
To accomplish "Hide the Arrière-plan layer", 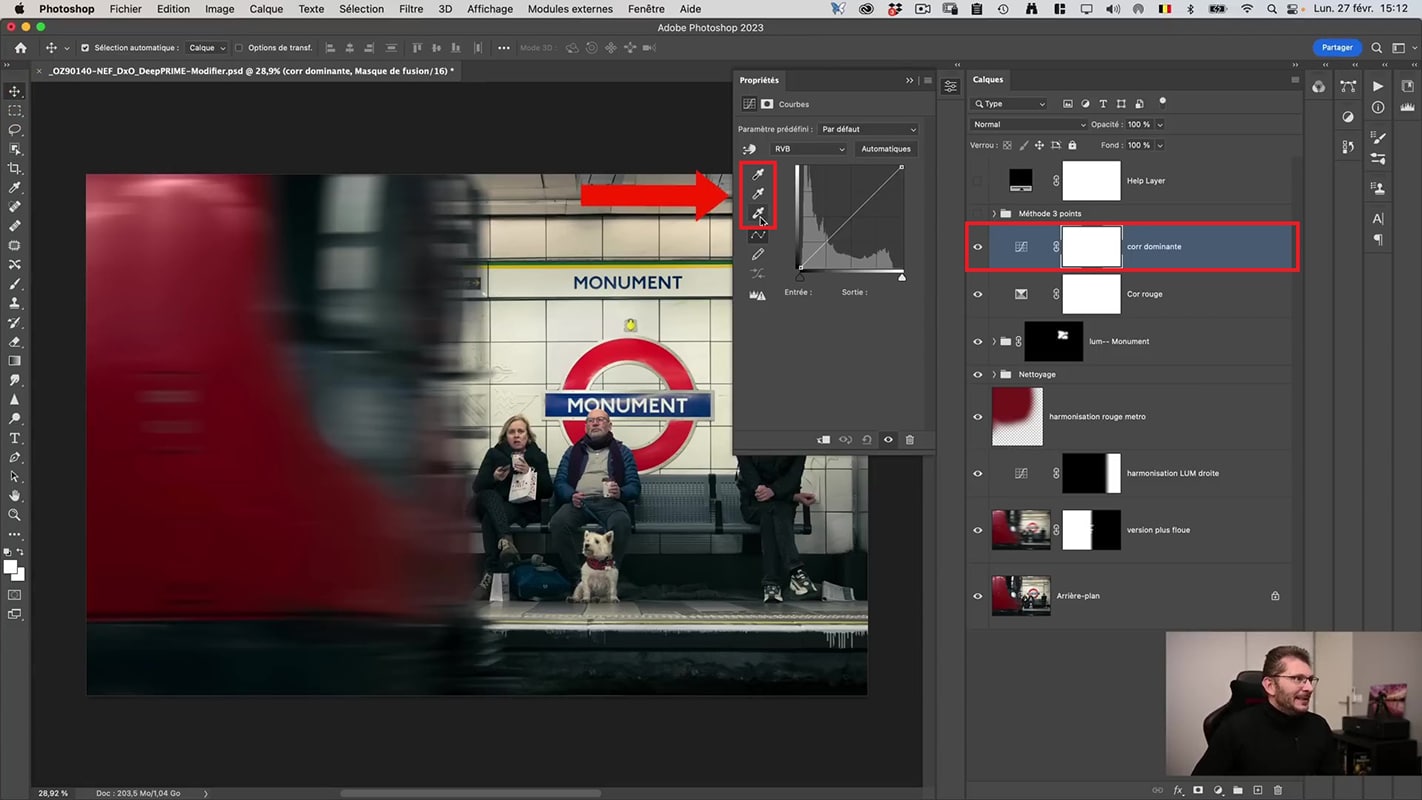I will 978,596.
